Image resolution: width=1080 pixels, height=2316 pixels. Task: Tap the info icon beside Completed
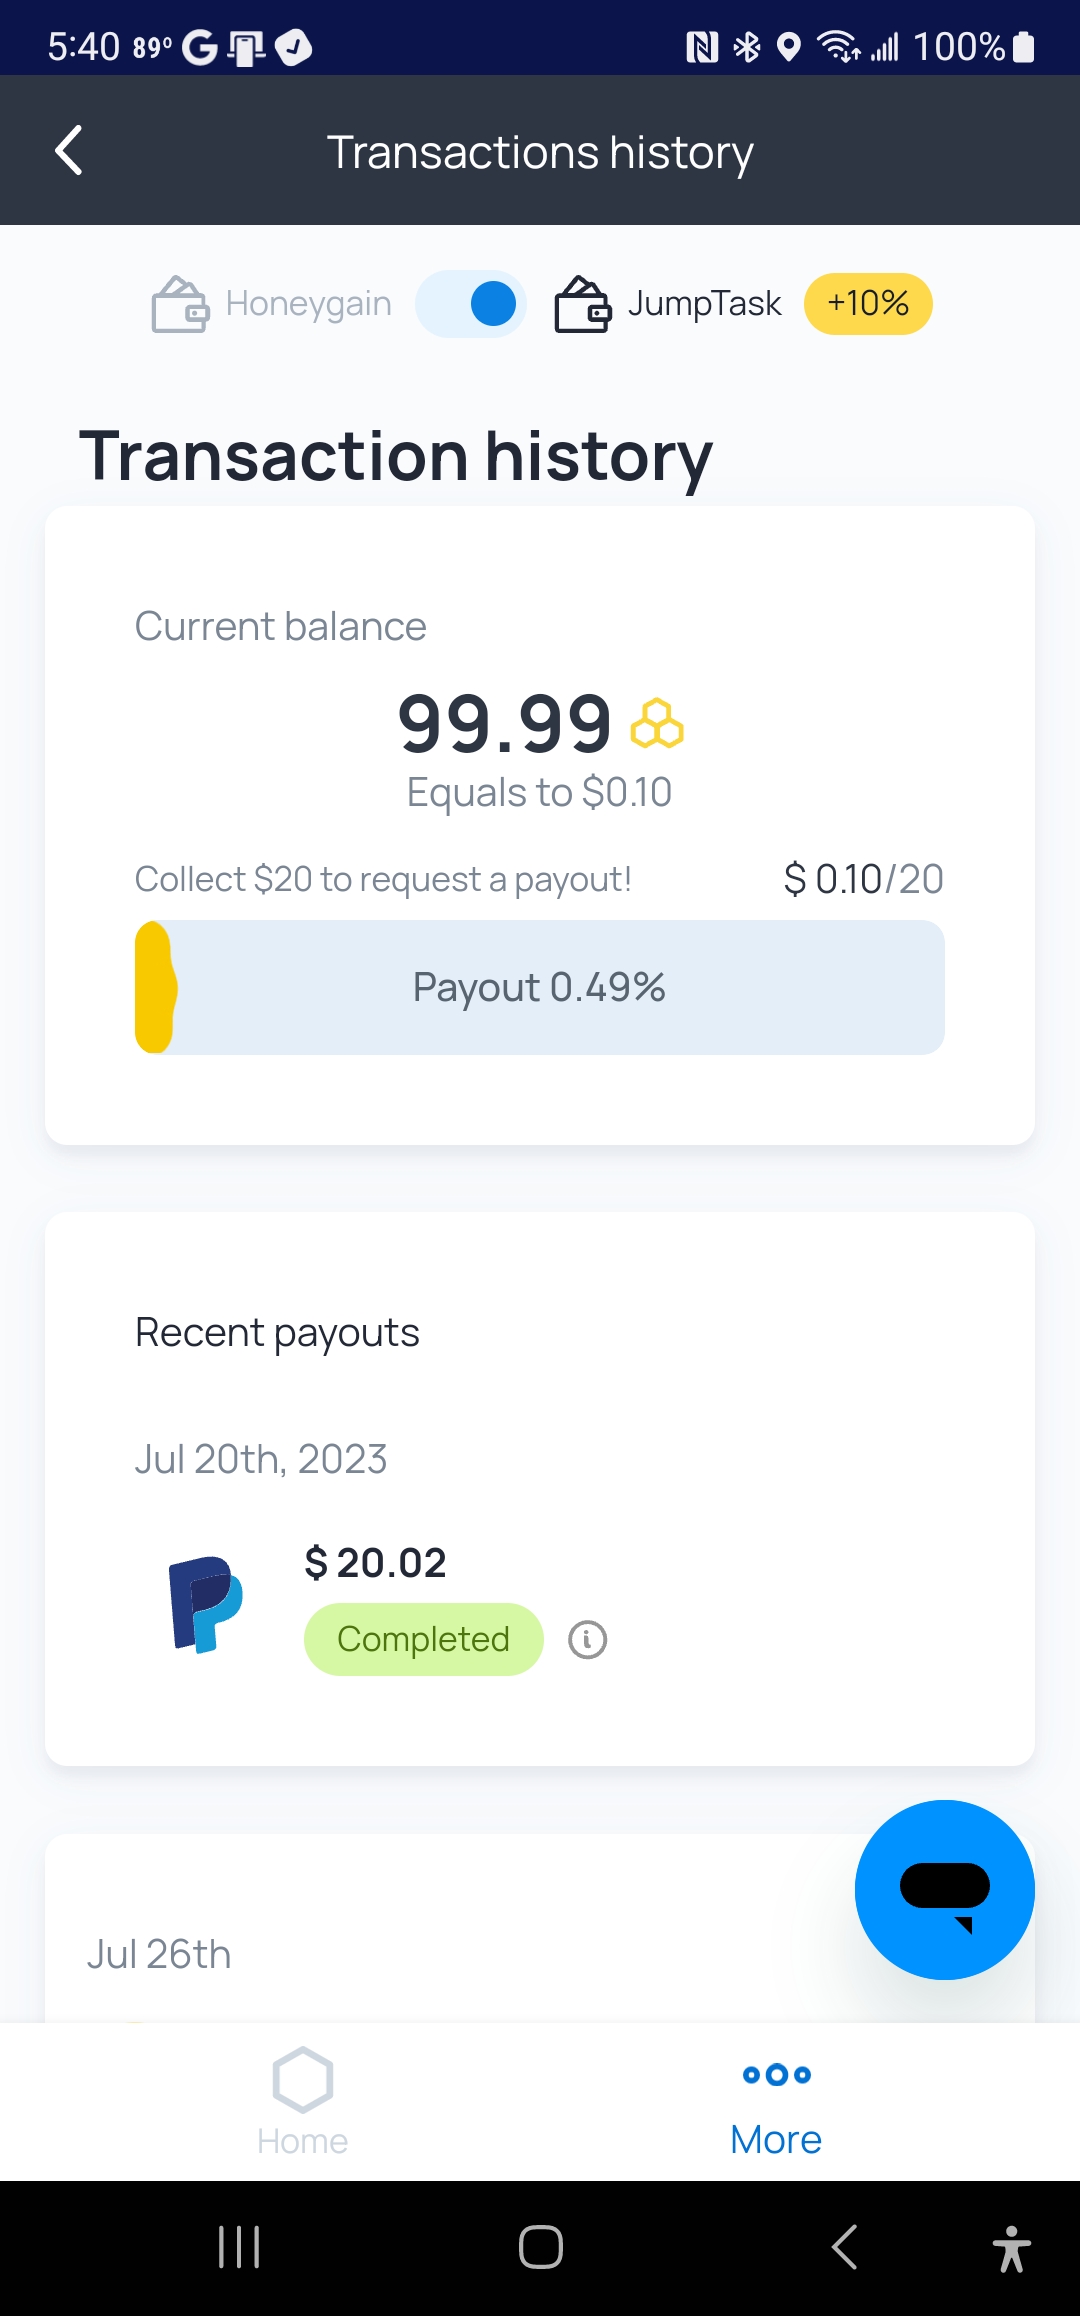pos(587,1640)
